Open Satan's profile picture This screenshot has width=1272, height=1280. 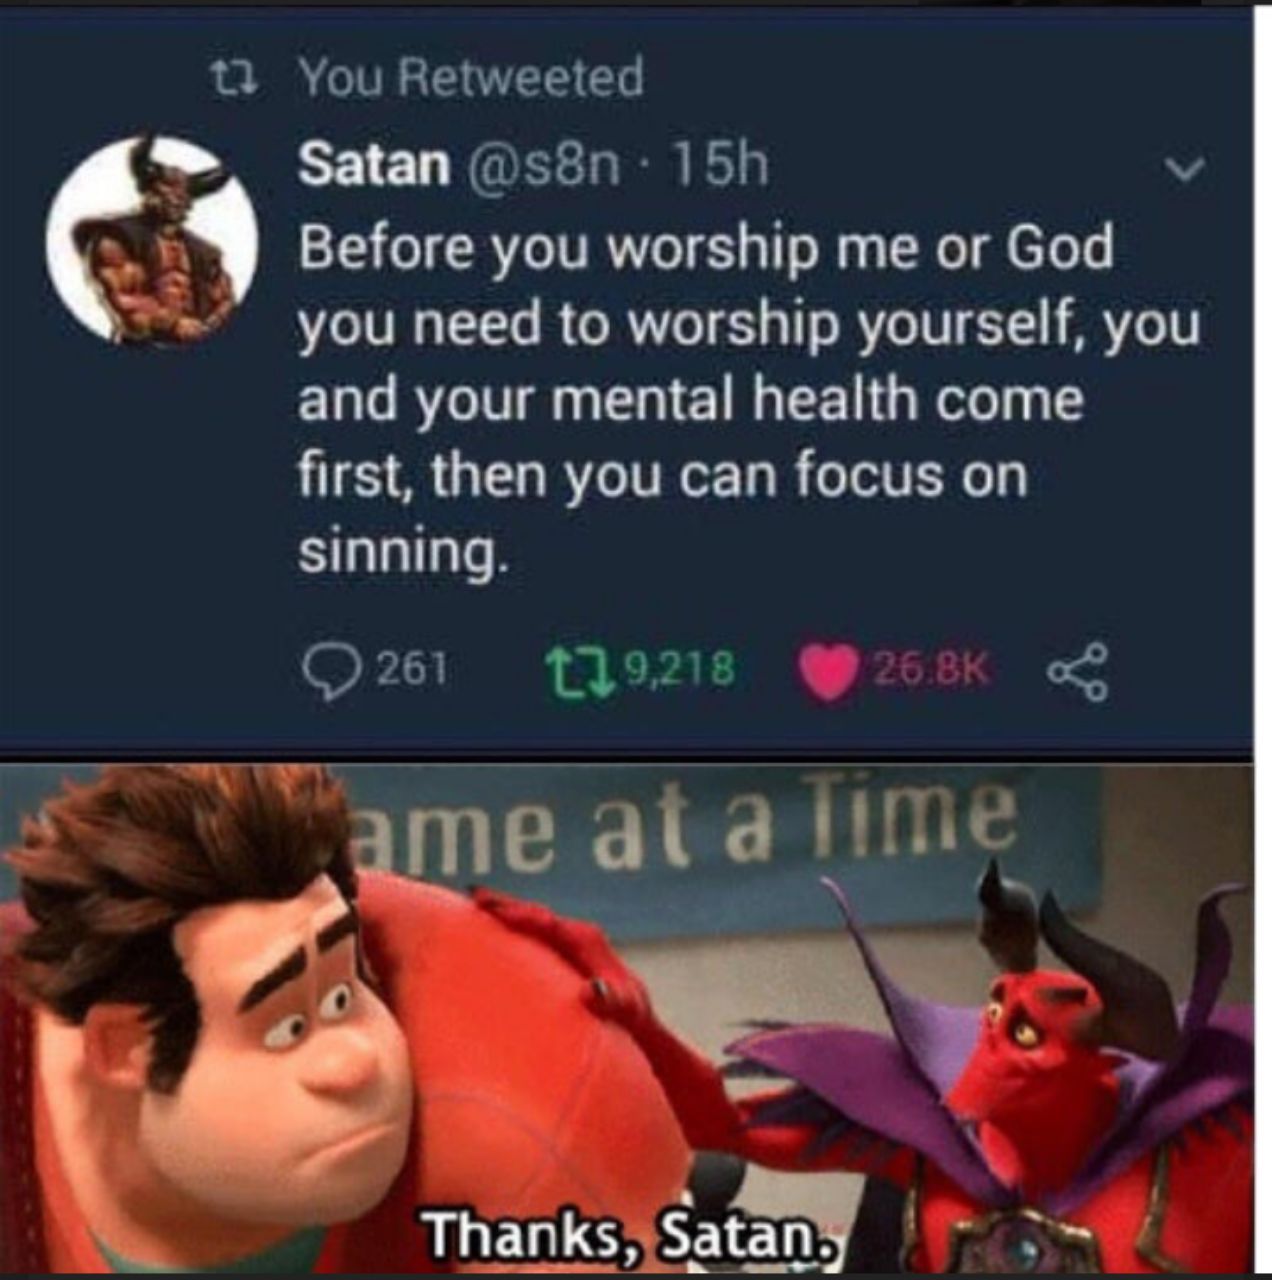(x=153, y=240)
